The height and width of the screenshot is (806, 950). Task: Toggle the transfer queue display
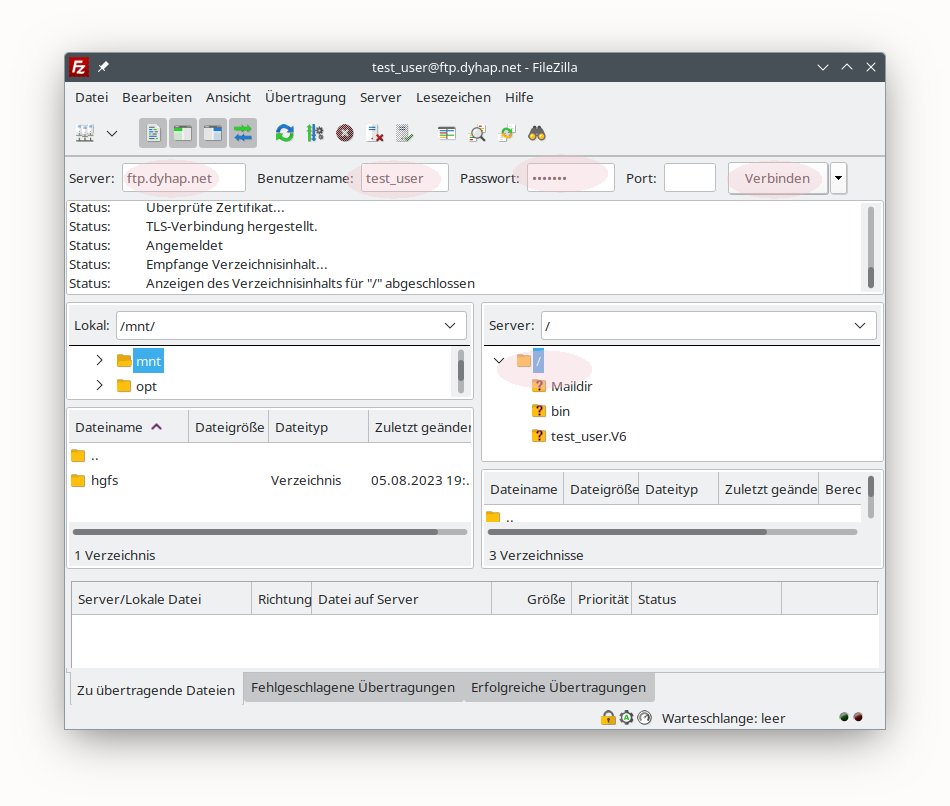click(243, 133)
